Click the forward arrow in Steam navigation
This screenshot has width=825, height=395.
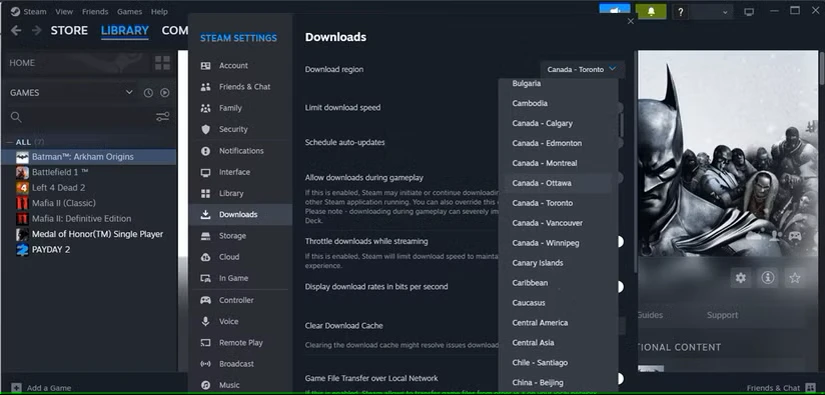coord(36,31)
